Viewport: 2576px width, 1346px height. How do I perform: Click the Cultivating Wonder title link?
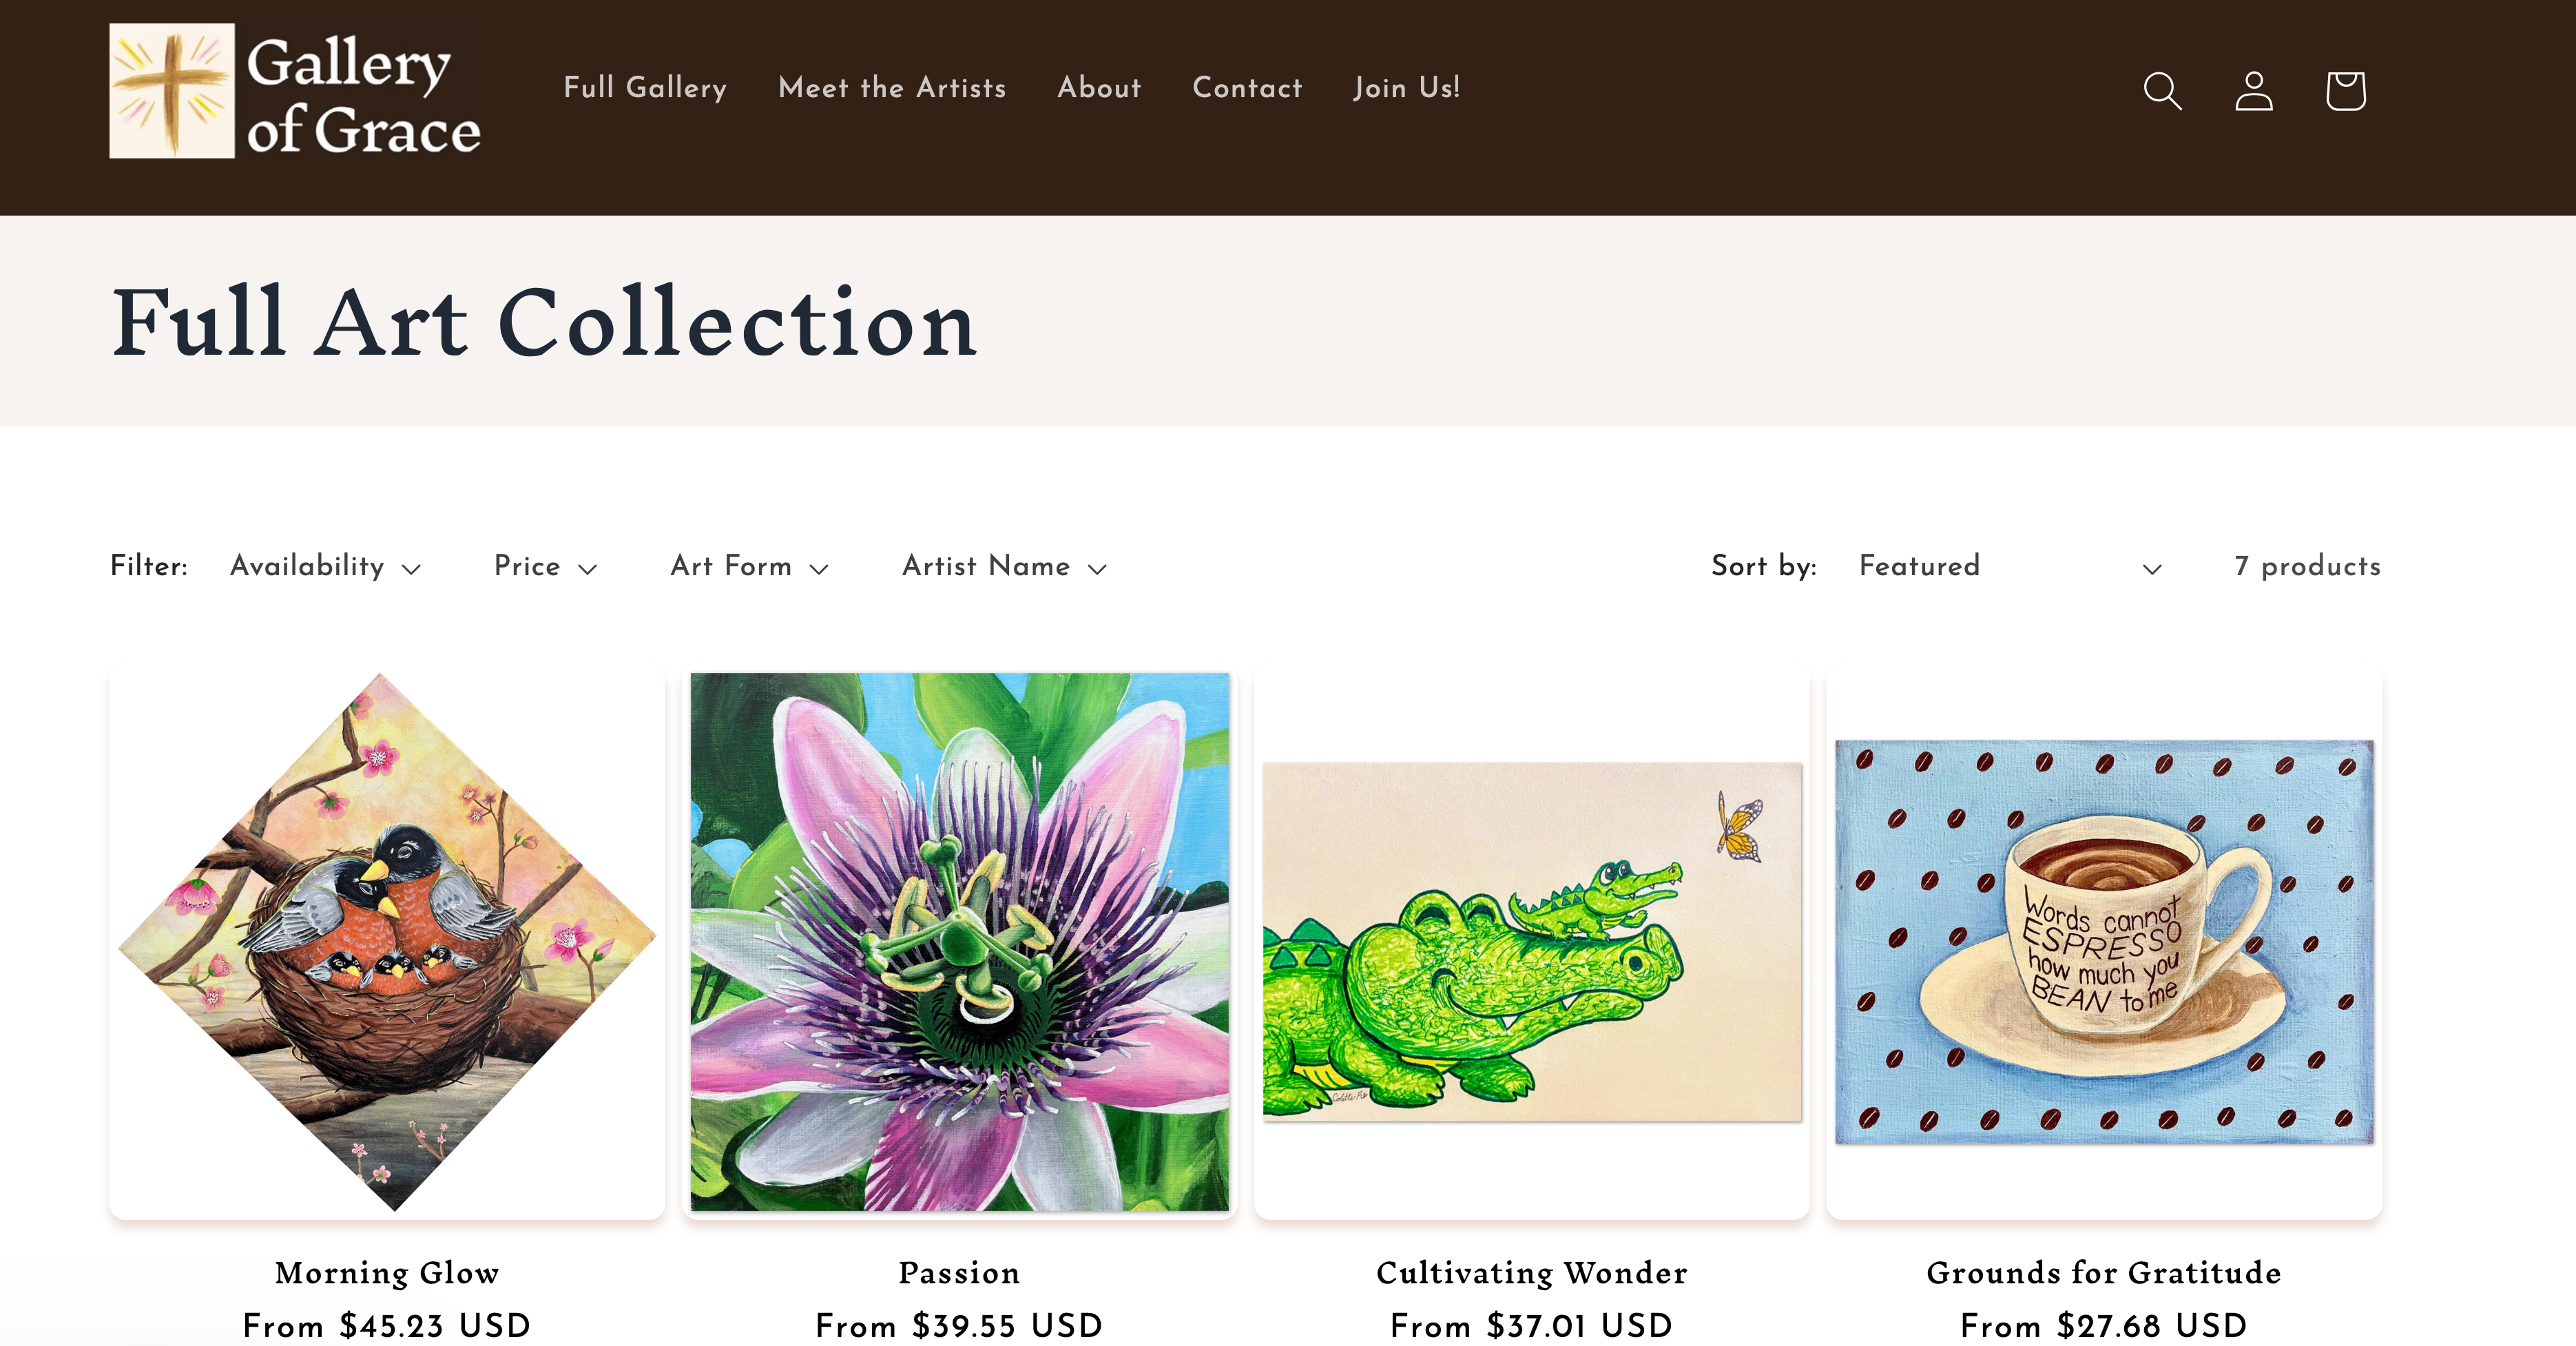tap(1532, 1273)
